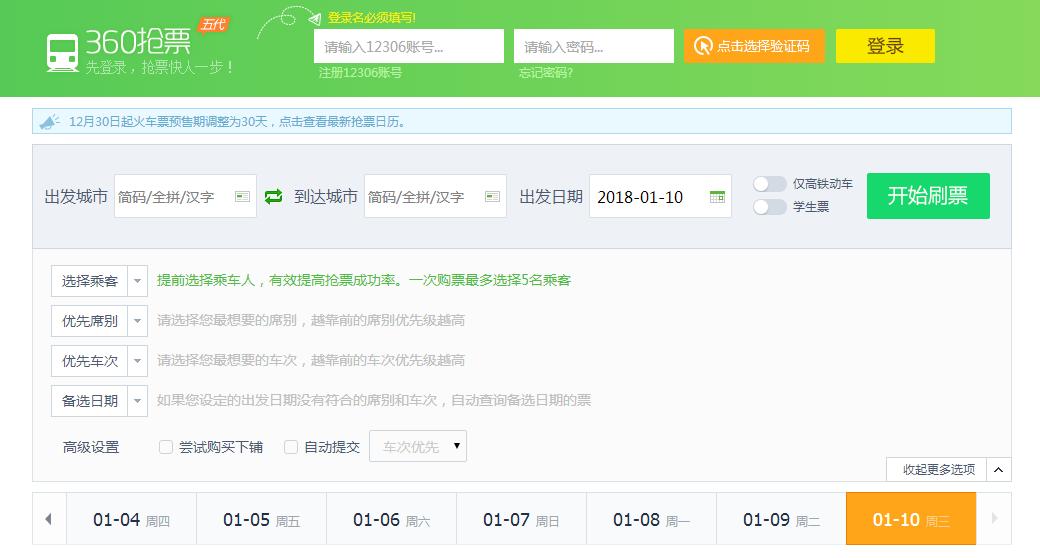The image size is (1040, 558).
Task: Click the station picker icon in 出发城市 field
Action: pyautogui.click(x=242, y=196)
